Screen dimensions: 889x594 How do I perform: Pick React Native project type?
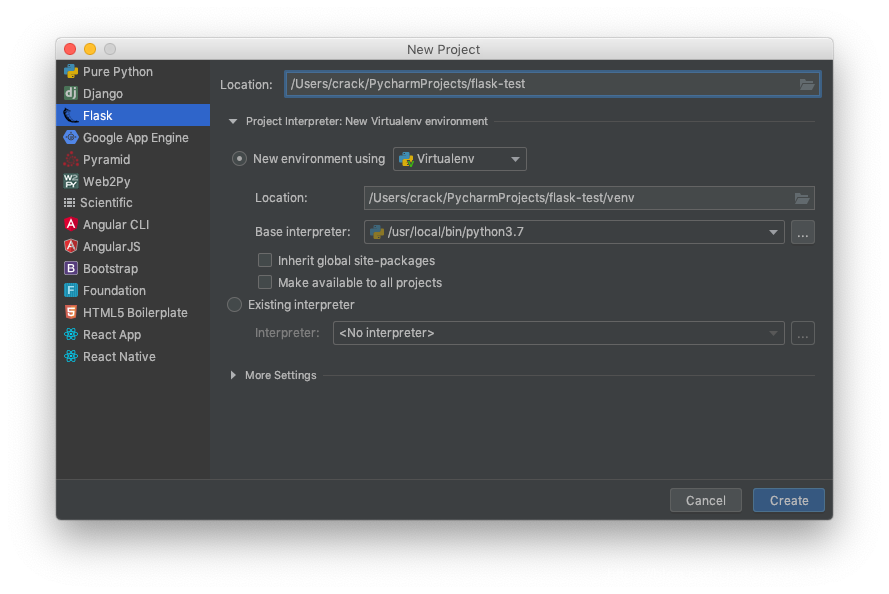point(133,357)
